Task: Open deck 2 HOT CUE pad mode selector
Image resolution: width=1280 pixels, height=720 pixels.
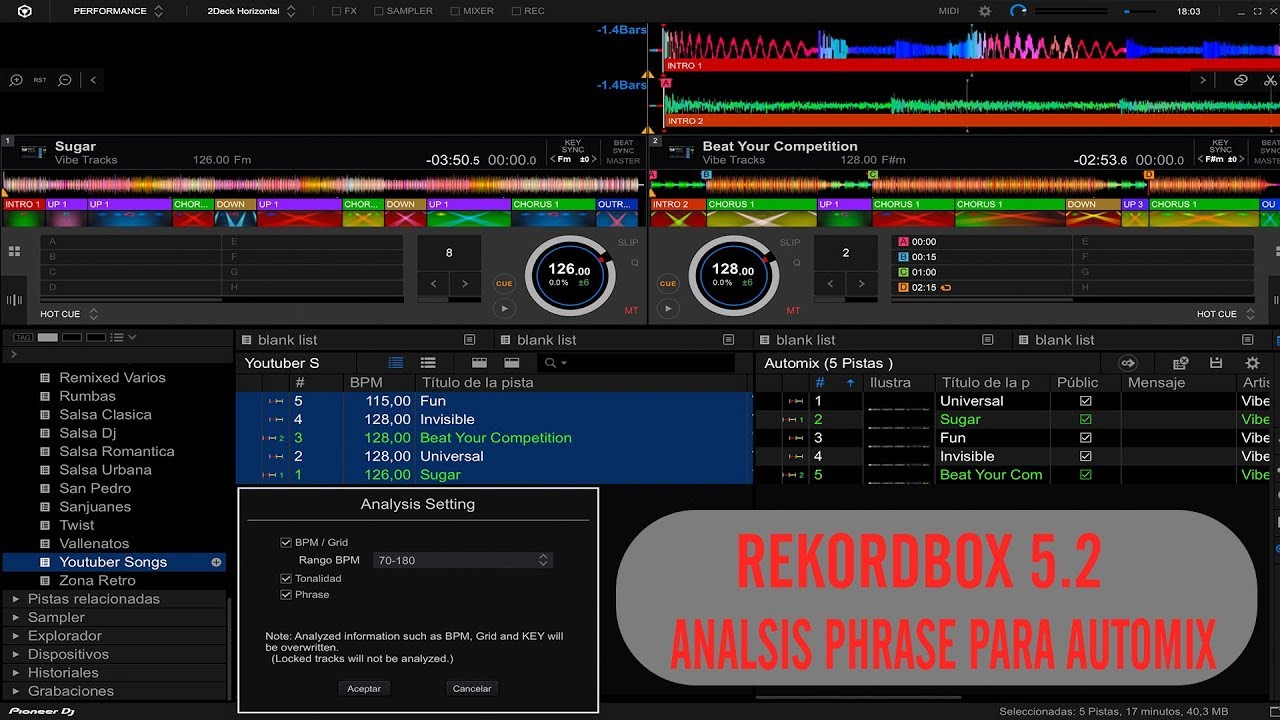Action: [x=1226, y=314]
